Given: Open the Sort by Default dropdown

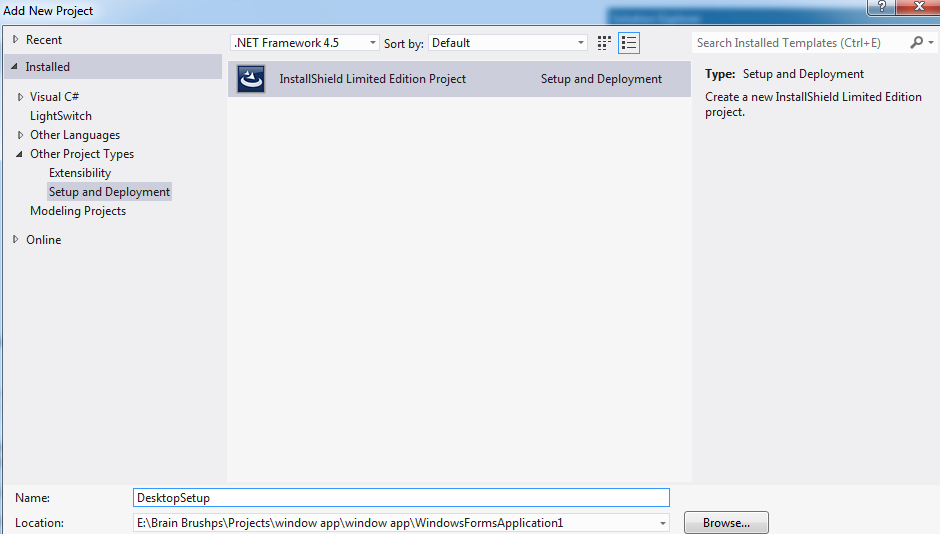Looking at the screenshot, I should [508, 43].
